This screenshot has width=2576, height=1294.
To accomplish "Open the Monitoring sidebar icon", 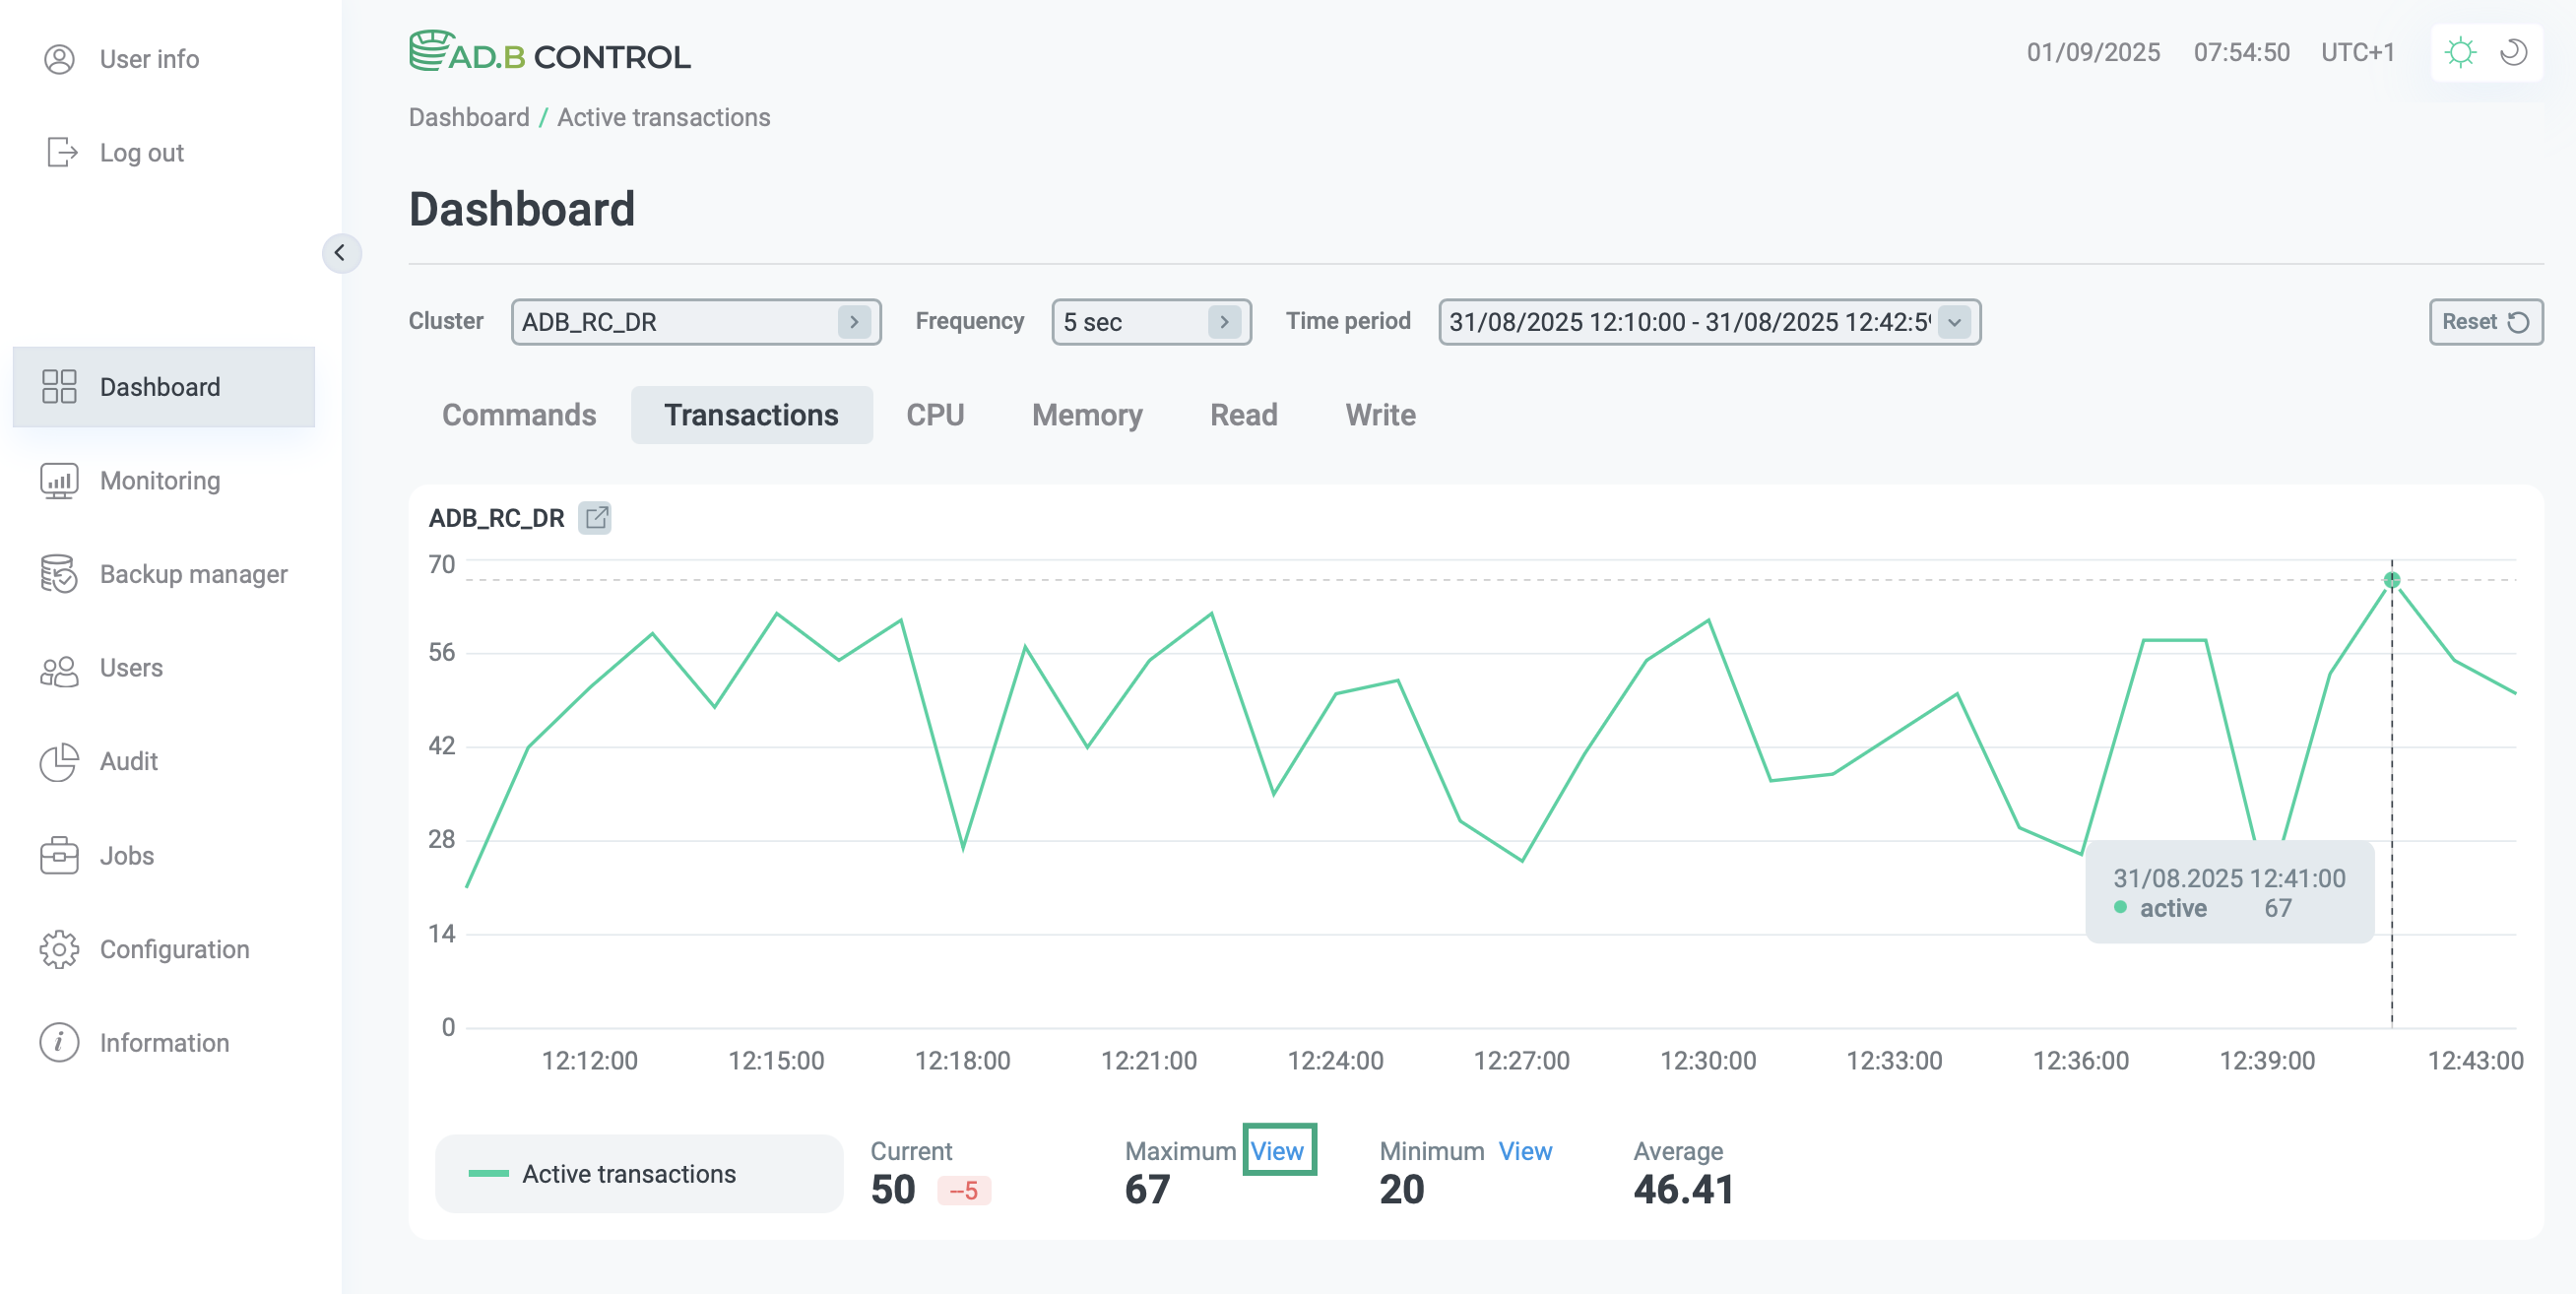I will [59, 481].
